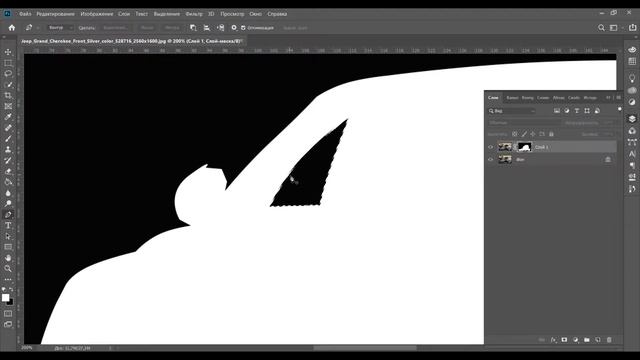Screen dimensions: 640x360
Task: Select the Brush tool
Action: pos(8,139)
